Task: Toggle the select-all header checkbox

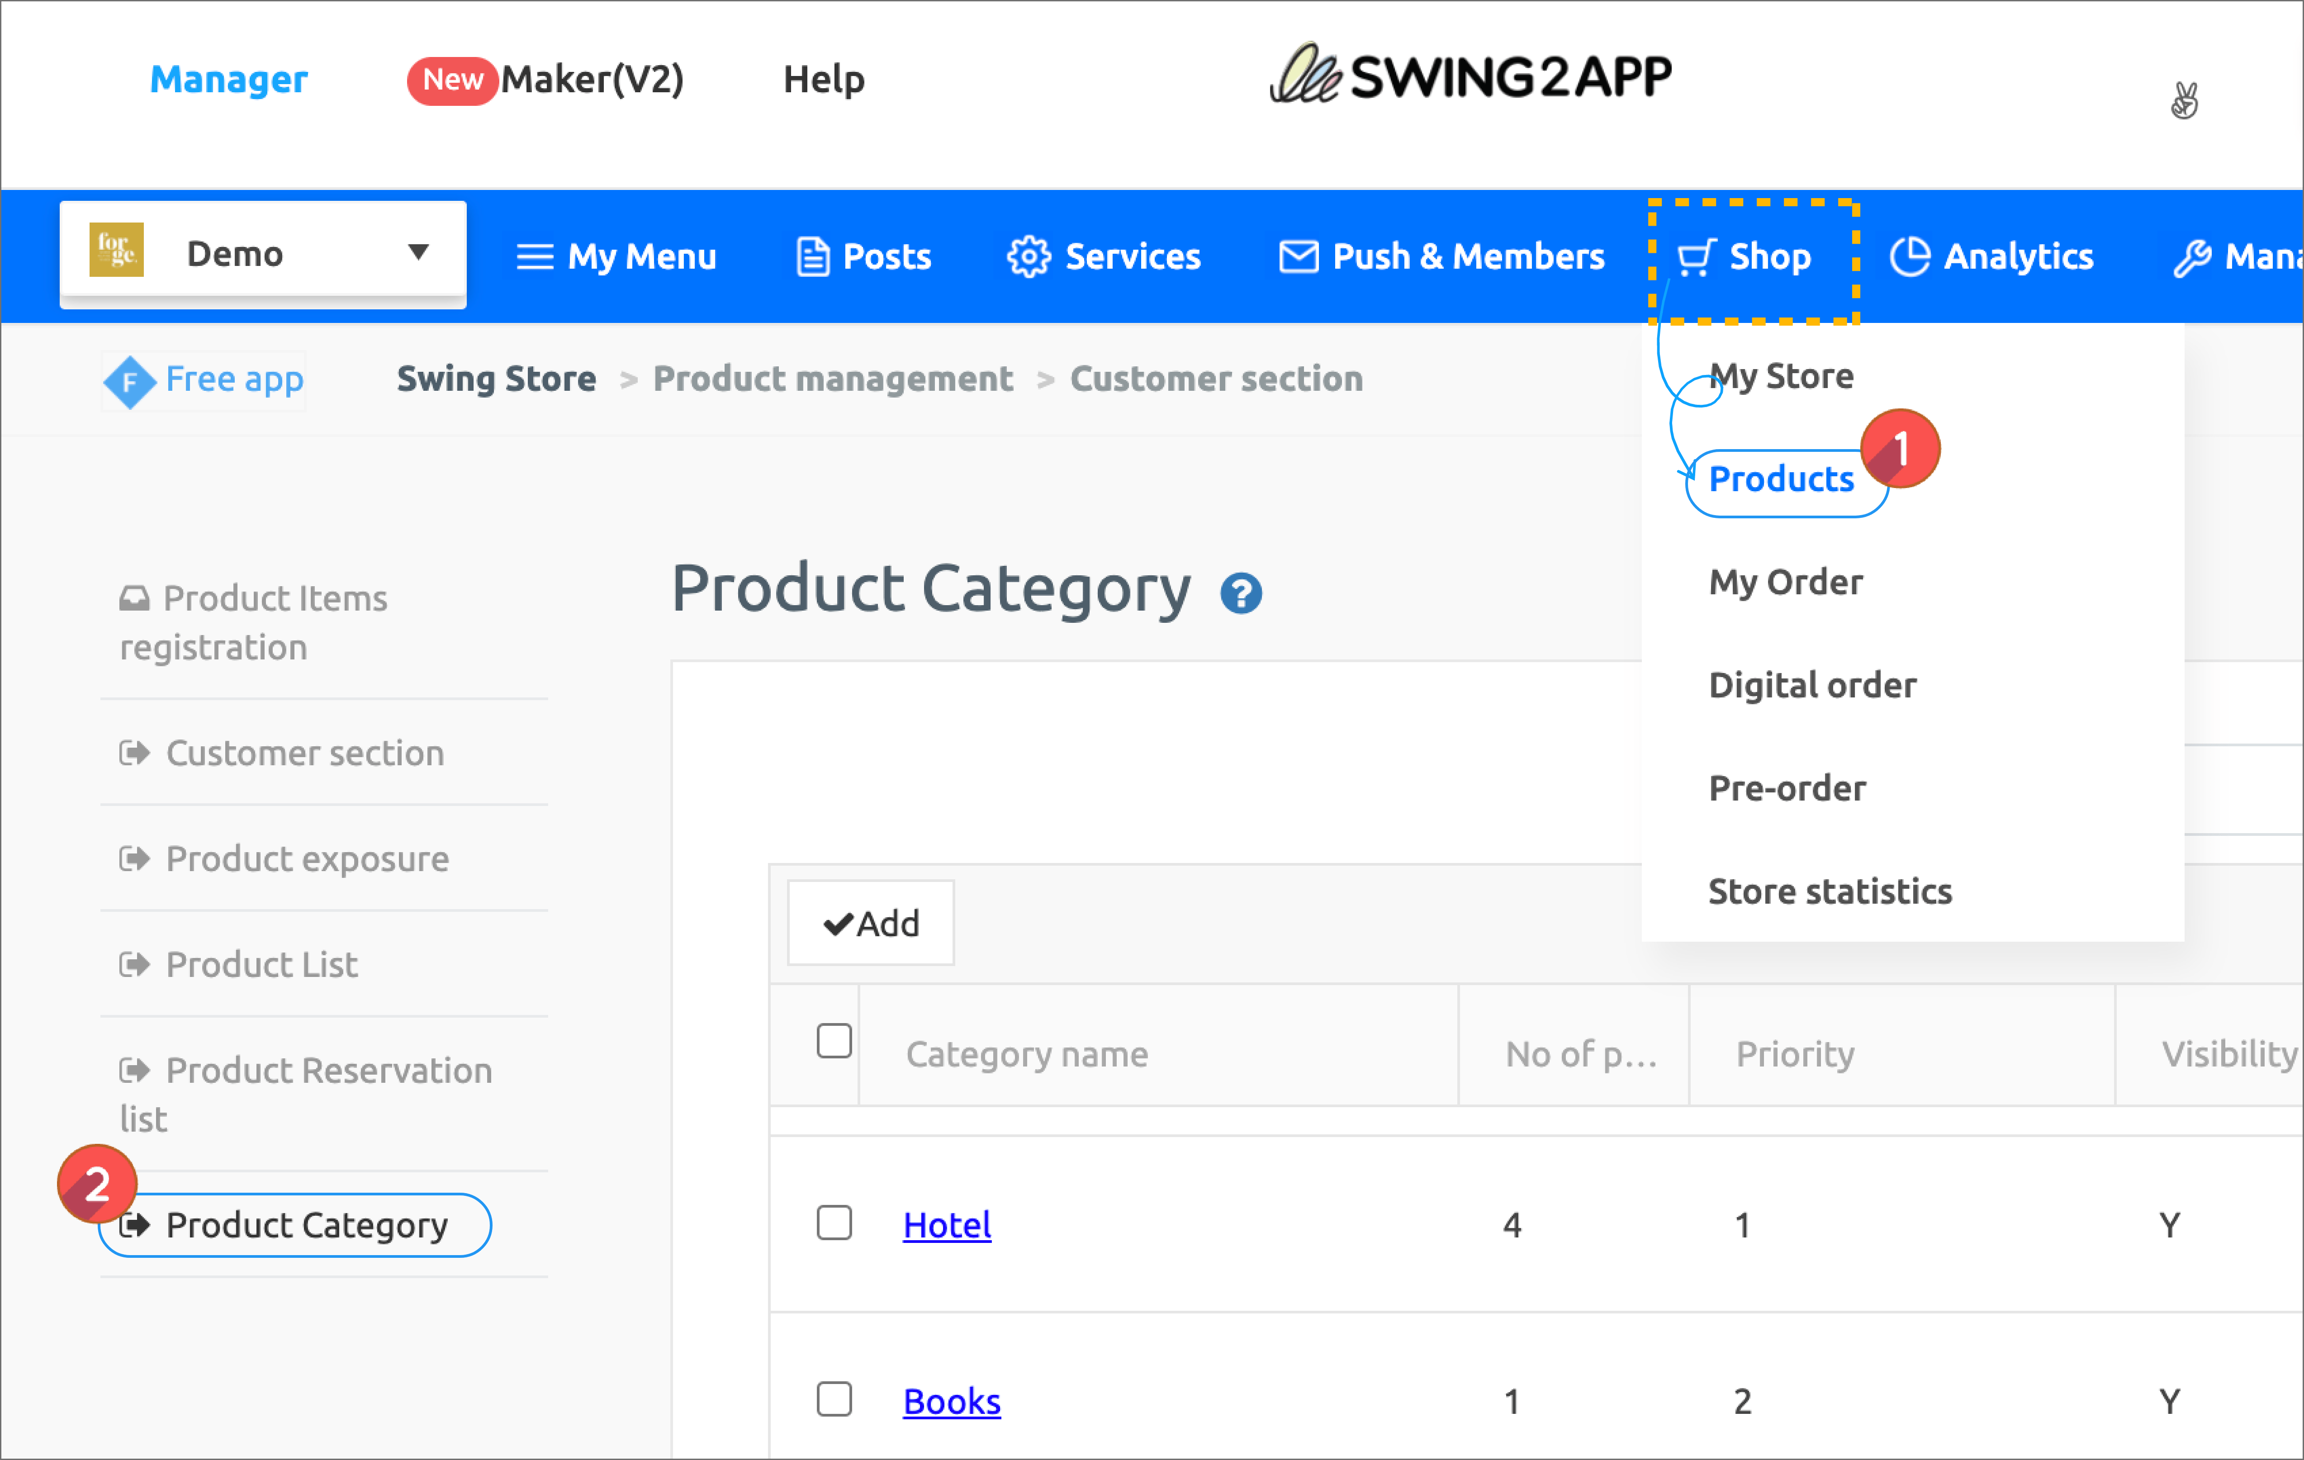Action: click(x=834, y=1041)
